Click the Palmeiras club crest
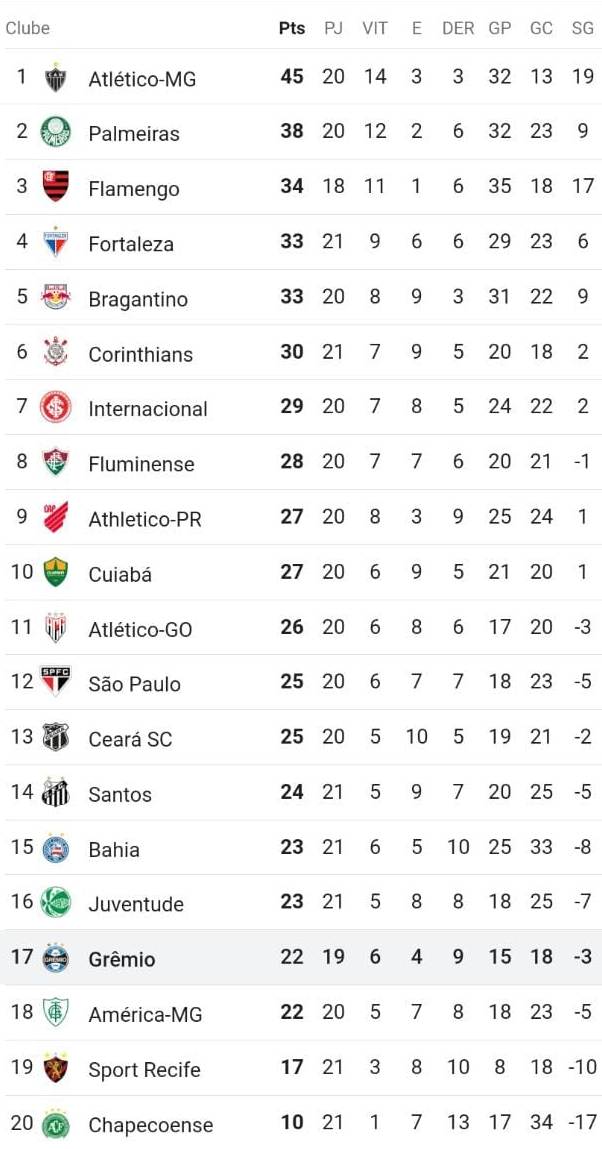The width and height of the screenshot is (602, 1149). pos(55,133)
